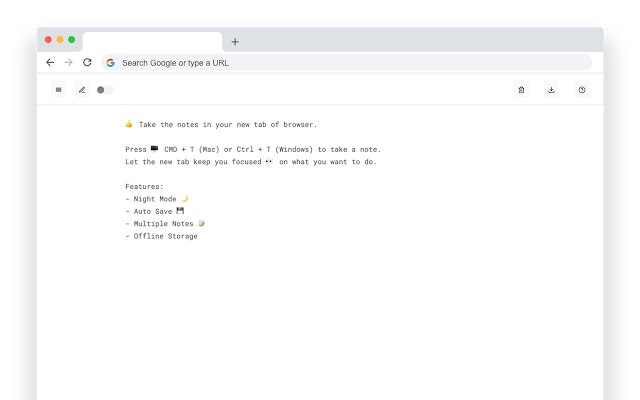Image resolution: width=640 pixels, height=400 pixels.
Task: Open the help question mark icon
Action: click(x=582, y=90)
